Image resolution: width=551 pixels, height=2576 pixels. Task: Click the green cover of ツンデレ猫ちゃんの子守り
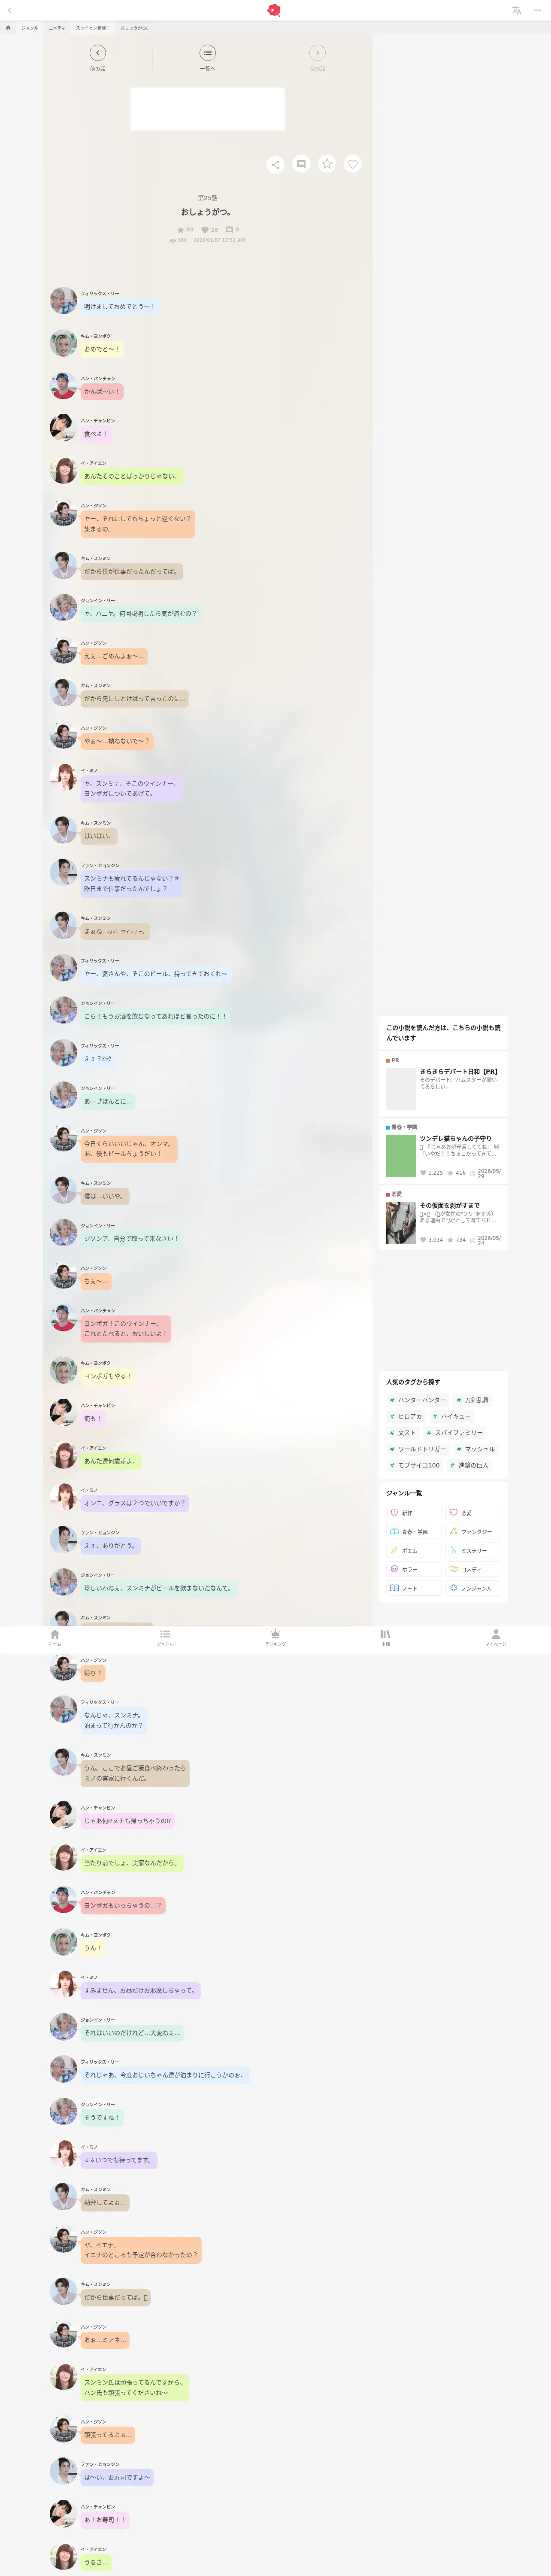(x=401, y=1156)
